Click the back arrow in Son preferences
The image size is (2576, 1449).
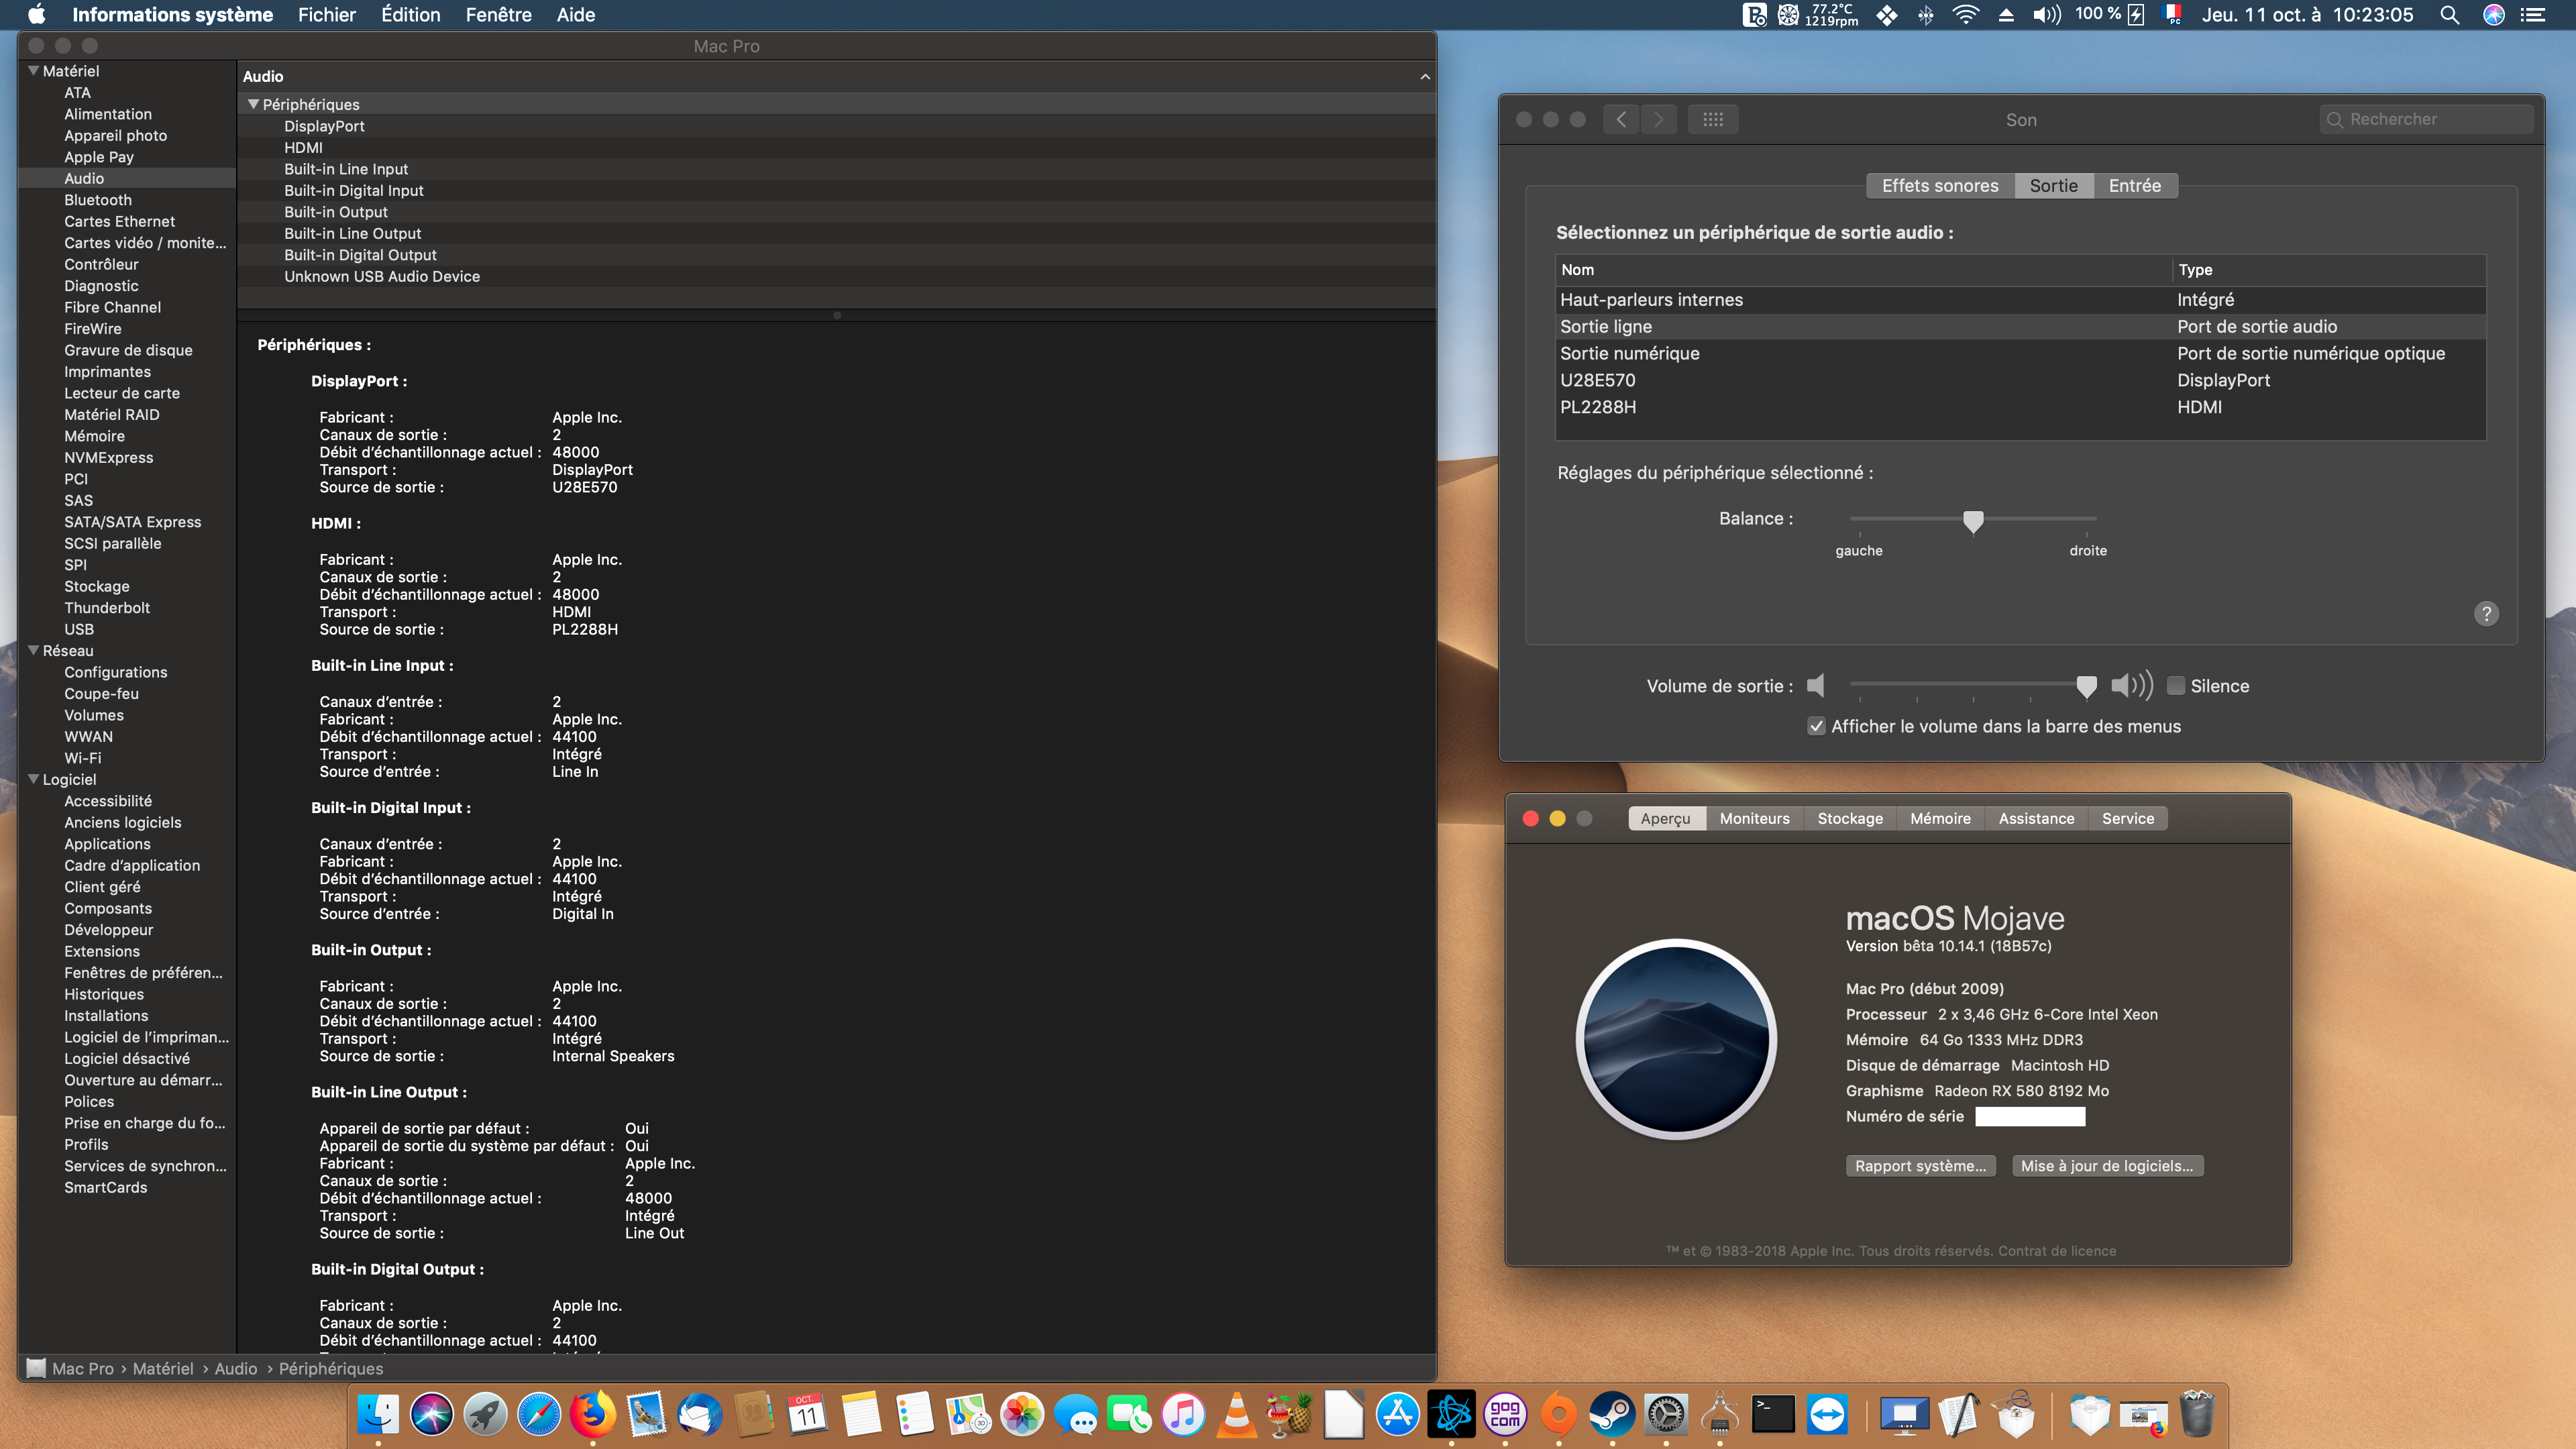pos(1621,120)
